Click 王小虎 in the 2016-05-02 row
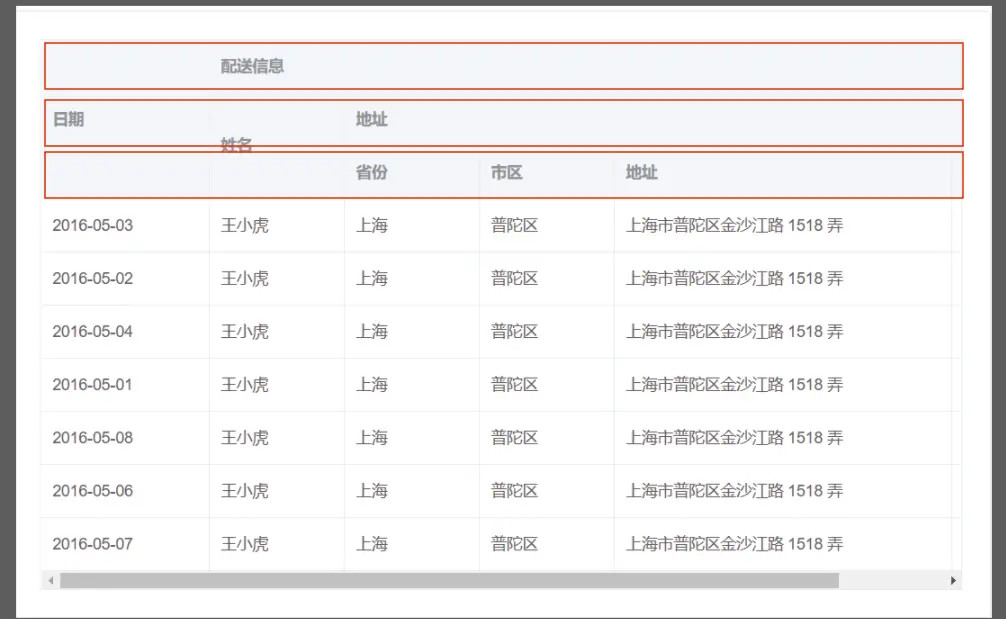The image size is (1006, 619). coord(244,279)
